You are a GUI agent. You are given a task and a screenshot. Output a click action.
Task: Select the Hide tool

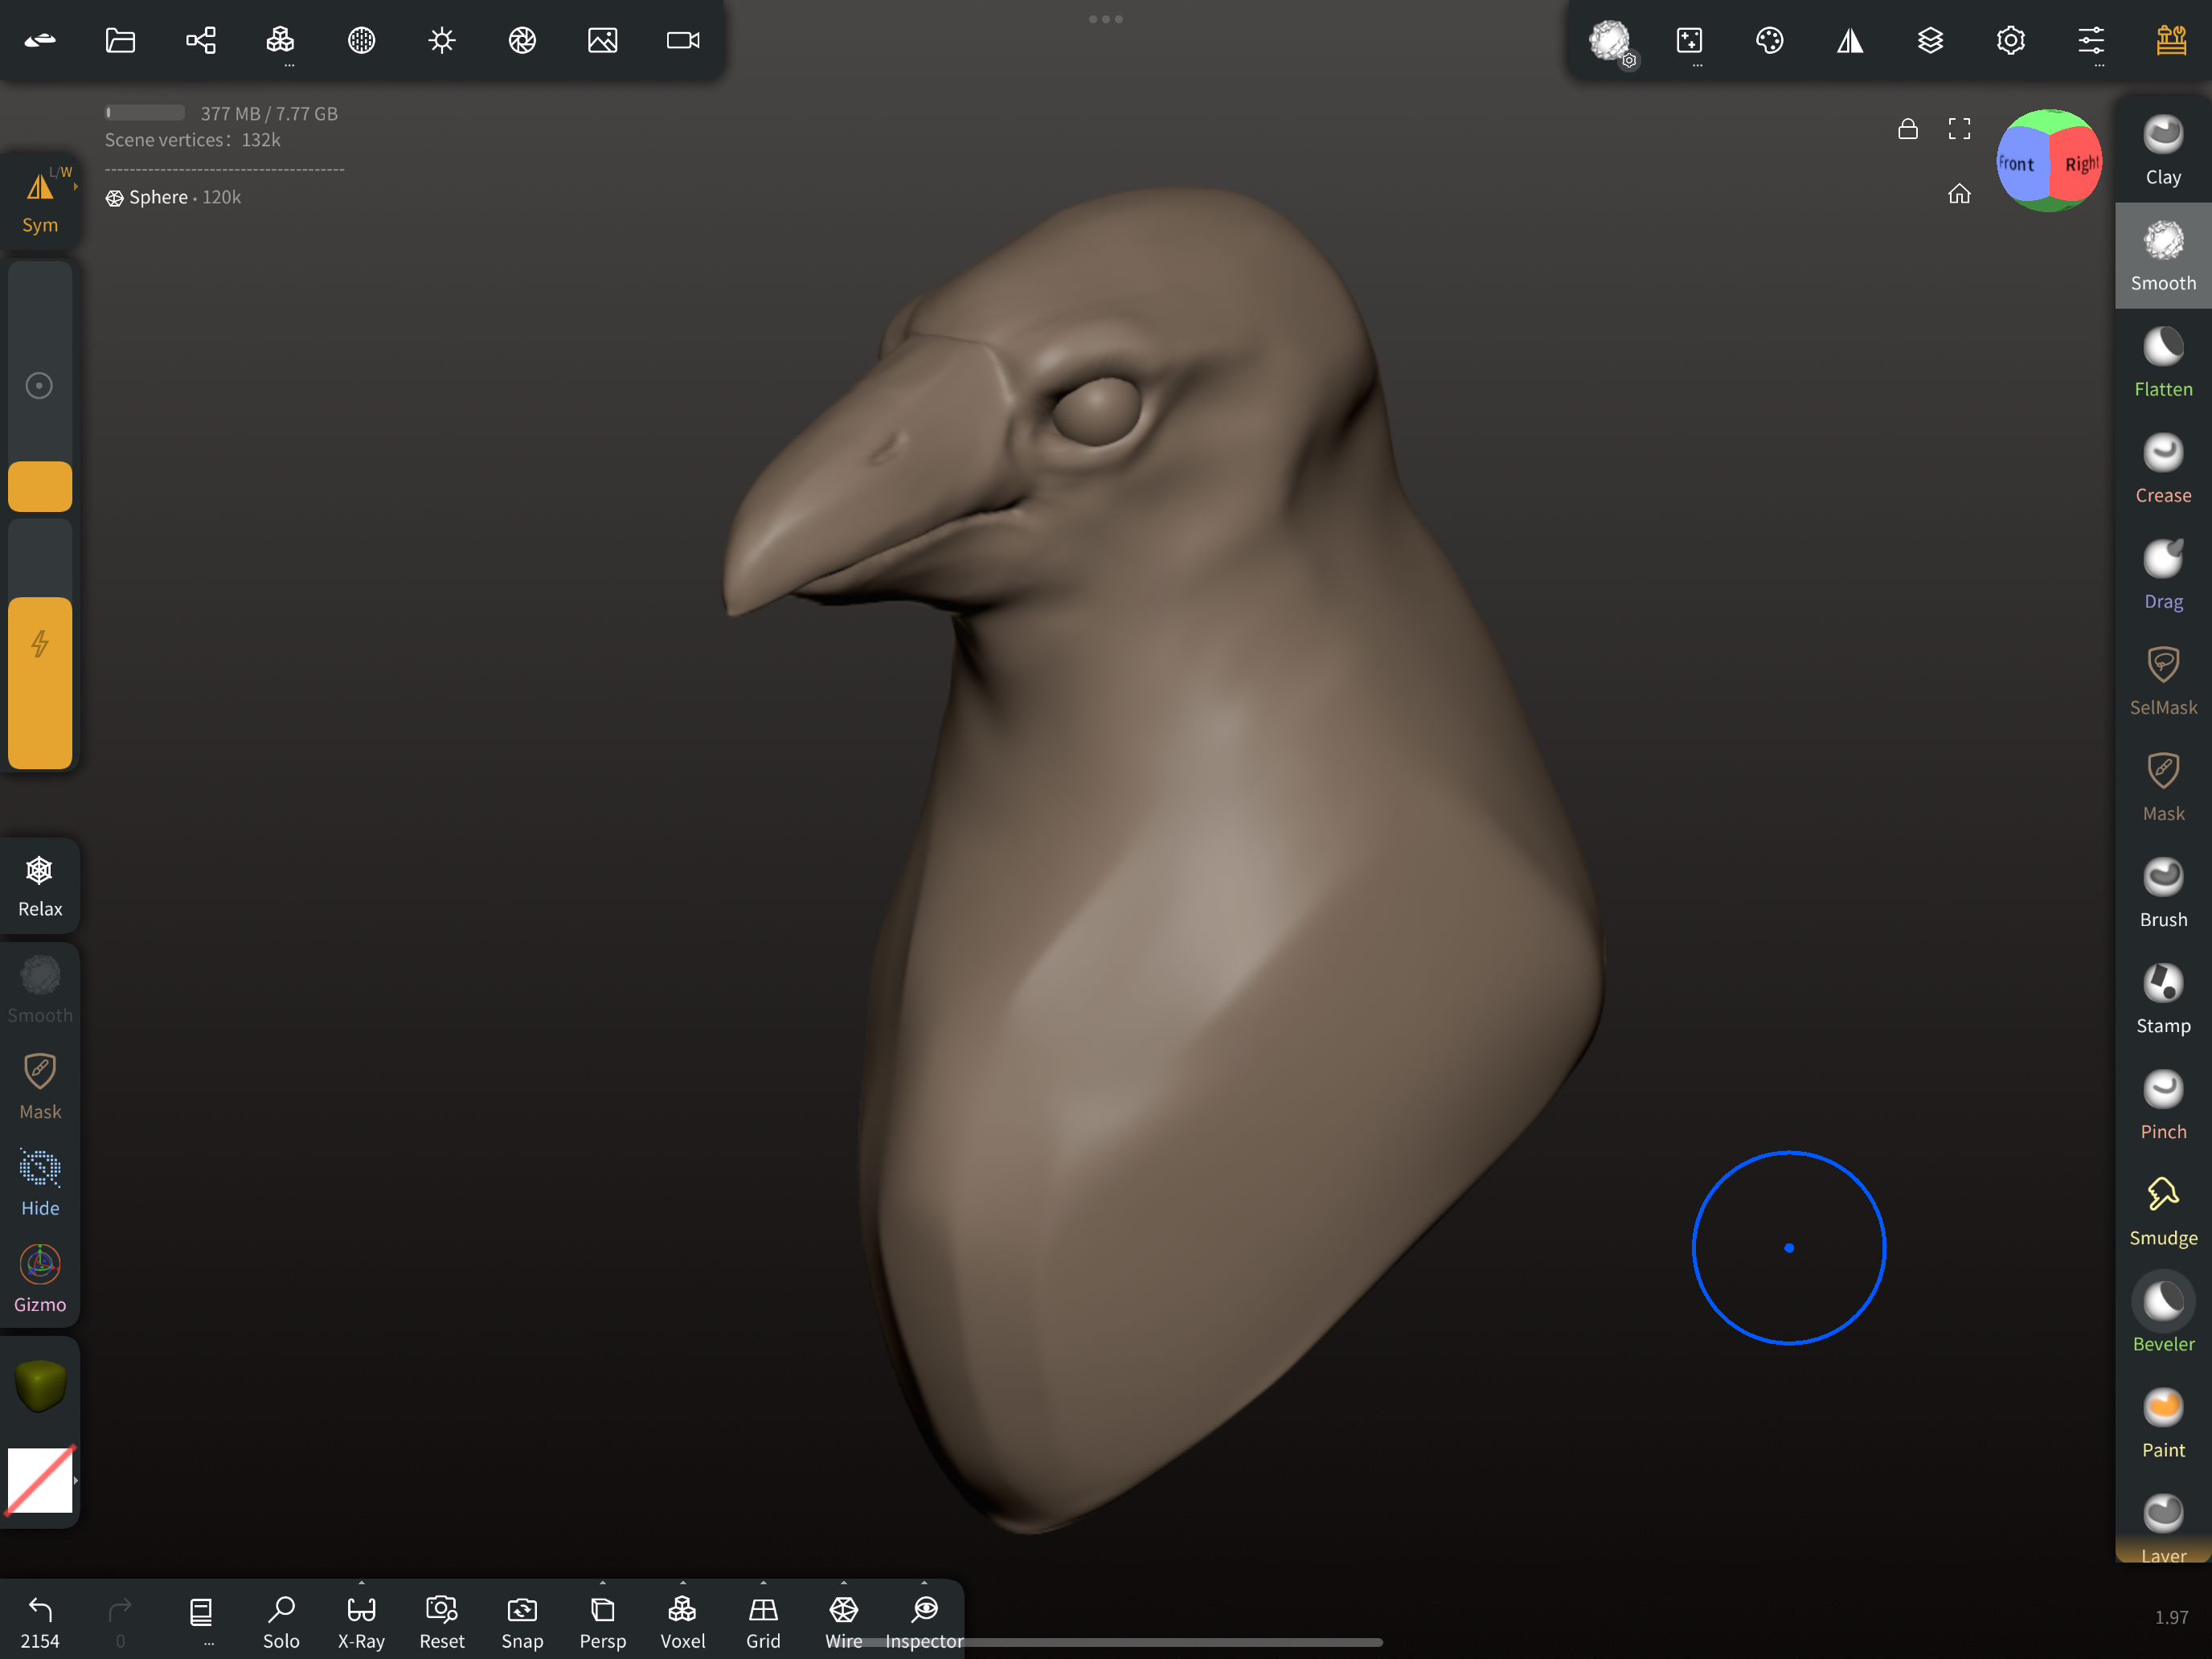(x=40, y=1183)
